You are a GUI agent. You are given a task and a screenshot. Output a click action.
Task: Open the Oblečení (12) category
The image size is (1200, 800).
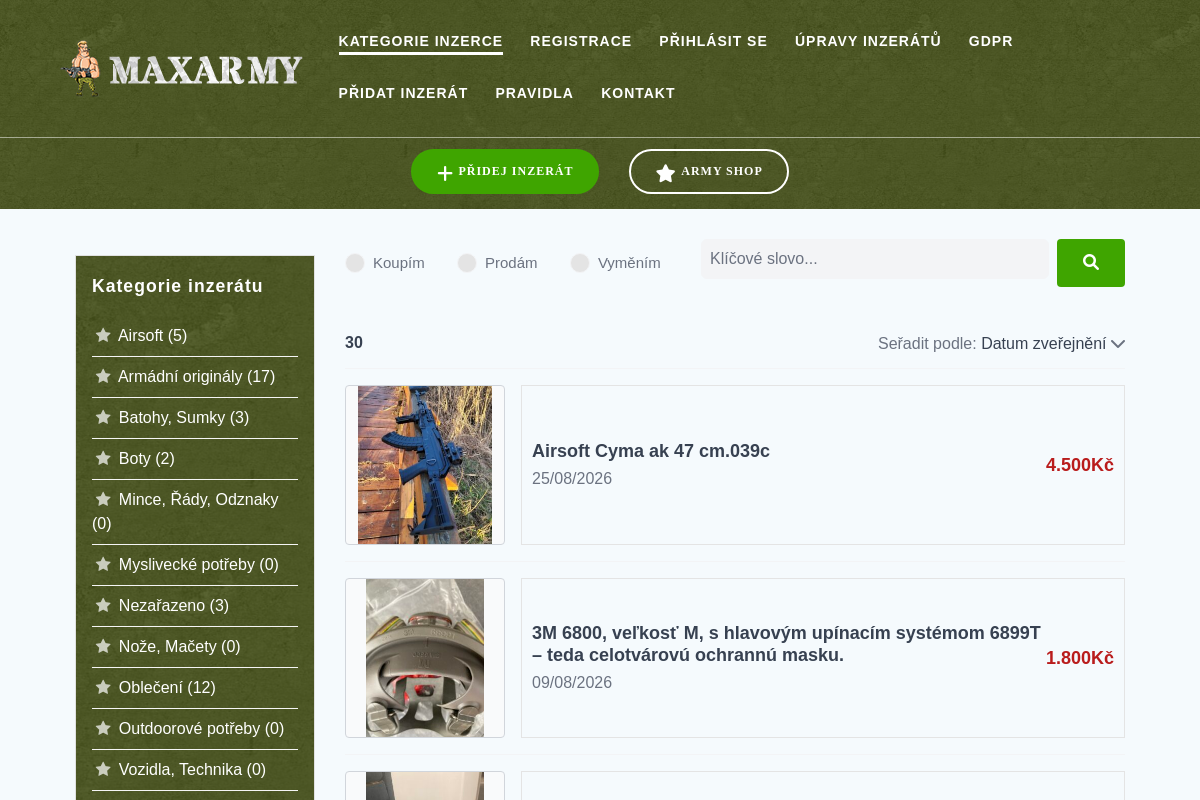pyautogui.click(x=167, y=687)
